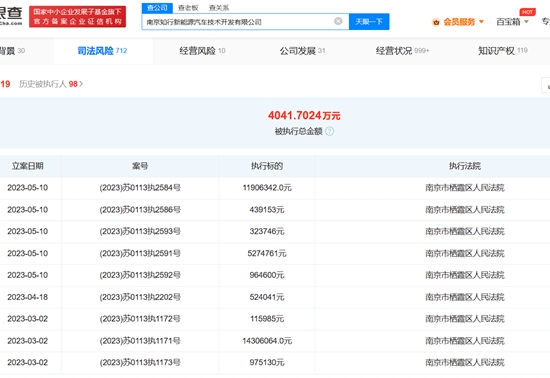Select the amount 14306064.0元
Viewport: 550px width, 378px height.
267,341
